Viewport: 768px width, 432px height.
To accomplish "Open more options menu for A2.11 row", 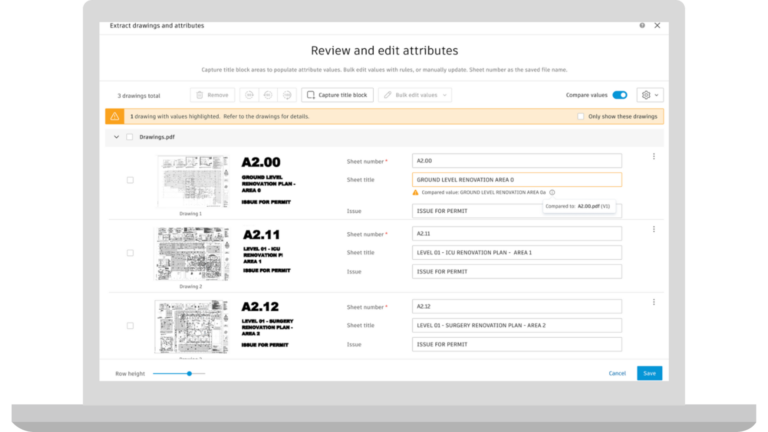I will coord(654,229).
